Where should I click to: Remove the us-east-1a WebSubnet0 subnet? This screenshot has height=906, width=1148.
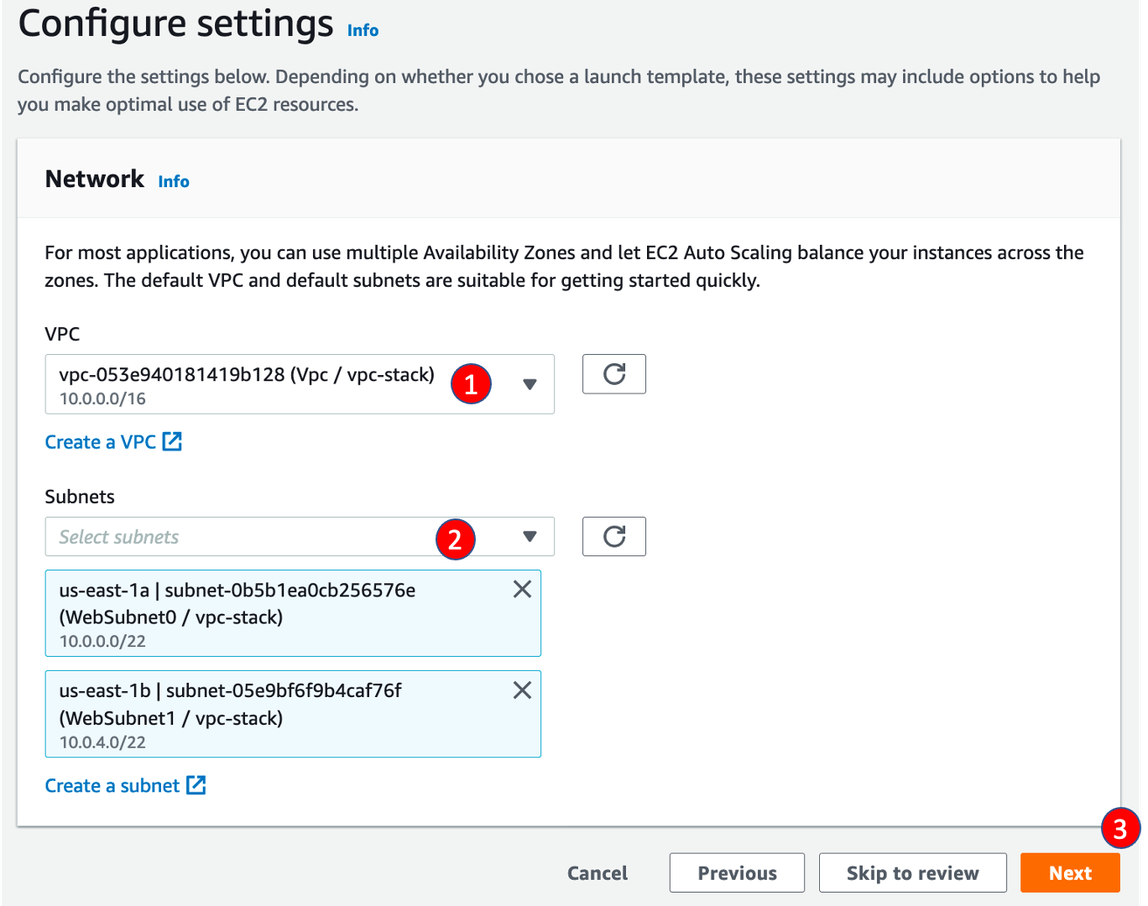[521, 590]
